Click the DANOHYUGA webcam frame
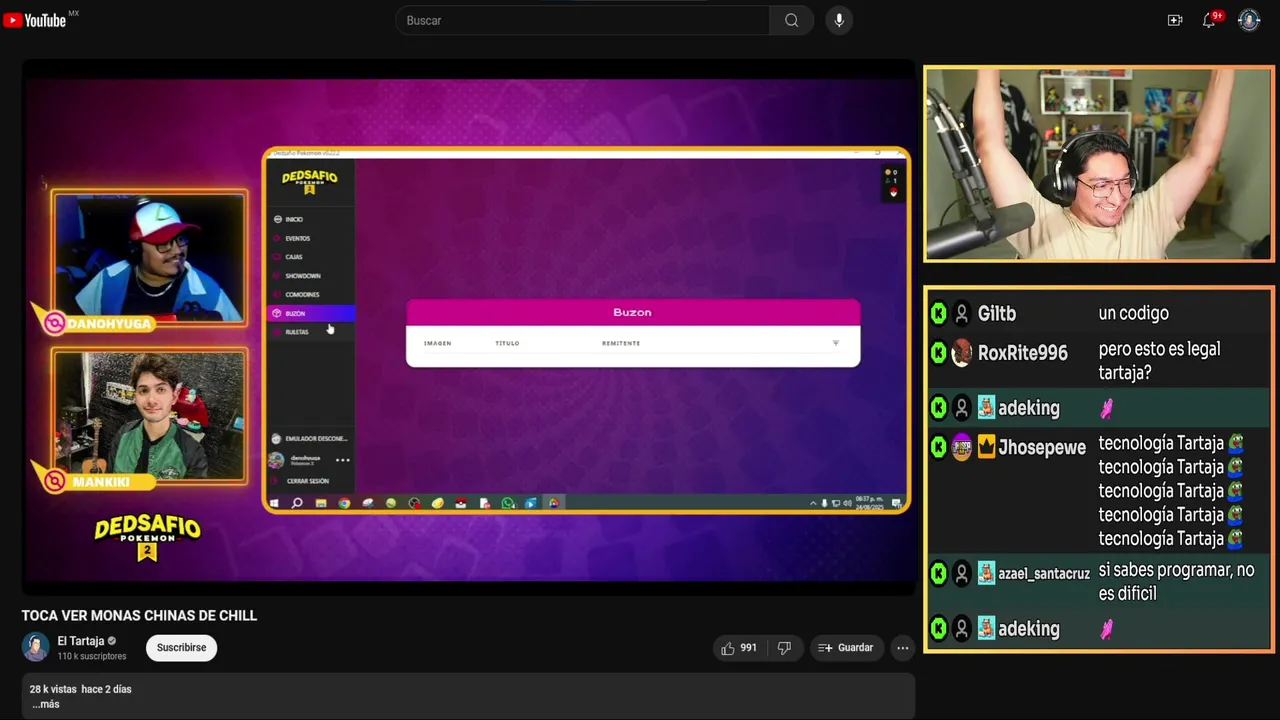The width and height of the screenshot is (1280, 720). pyautogui.click(x=149, y=260)
